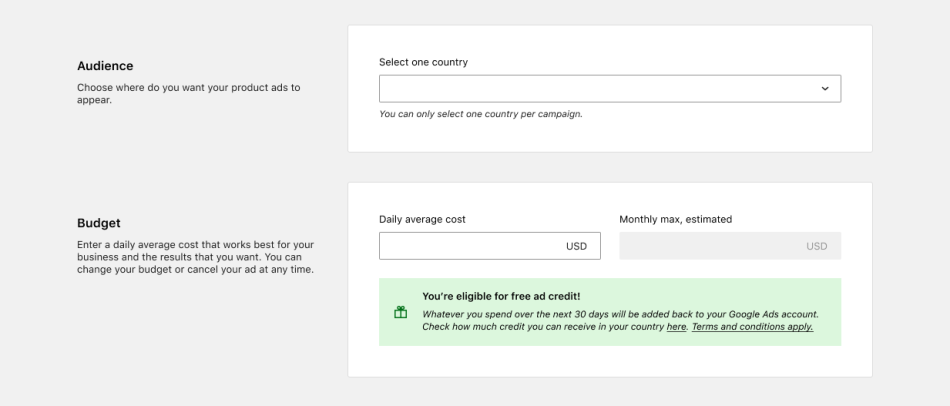The image size is (950, 406).
Task: Open the Terms and conditions apply link
Action: coord(752,327)
